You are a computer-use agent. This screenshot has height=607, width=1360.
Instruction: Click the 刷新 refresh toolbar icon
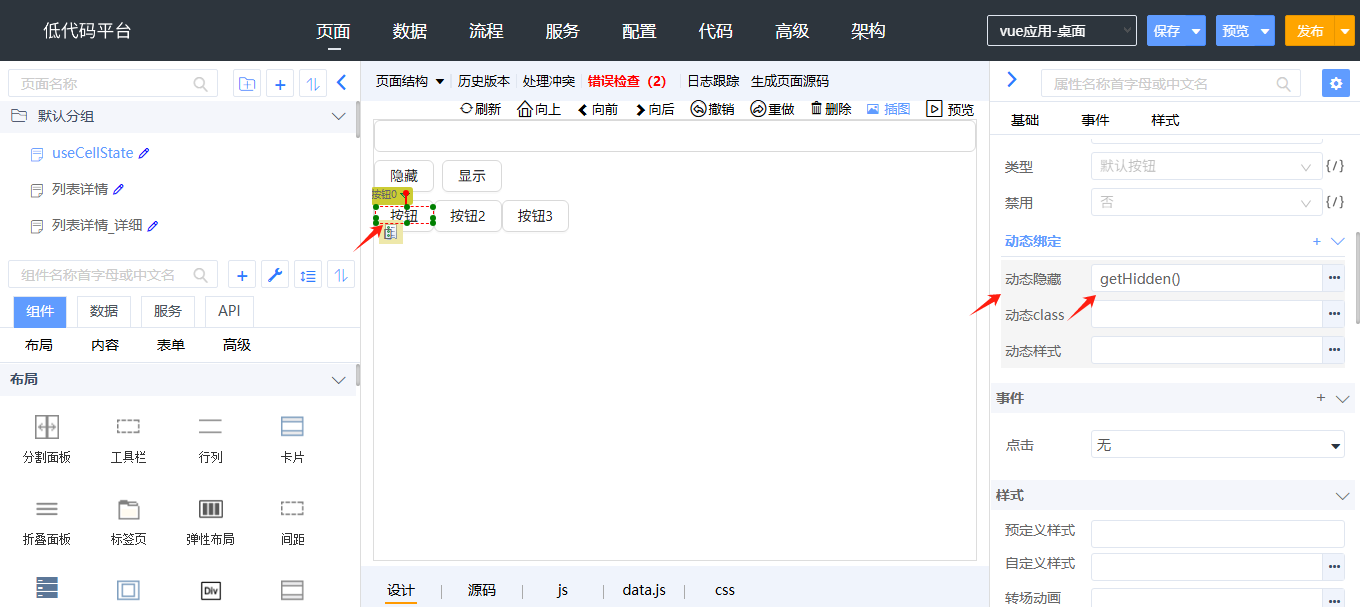[x=480, y=109]
